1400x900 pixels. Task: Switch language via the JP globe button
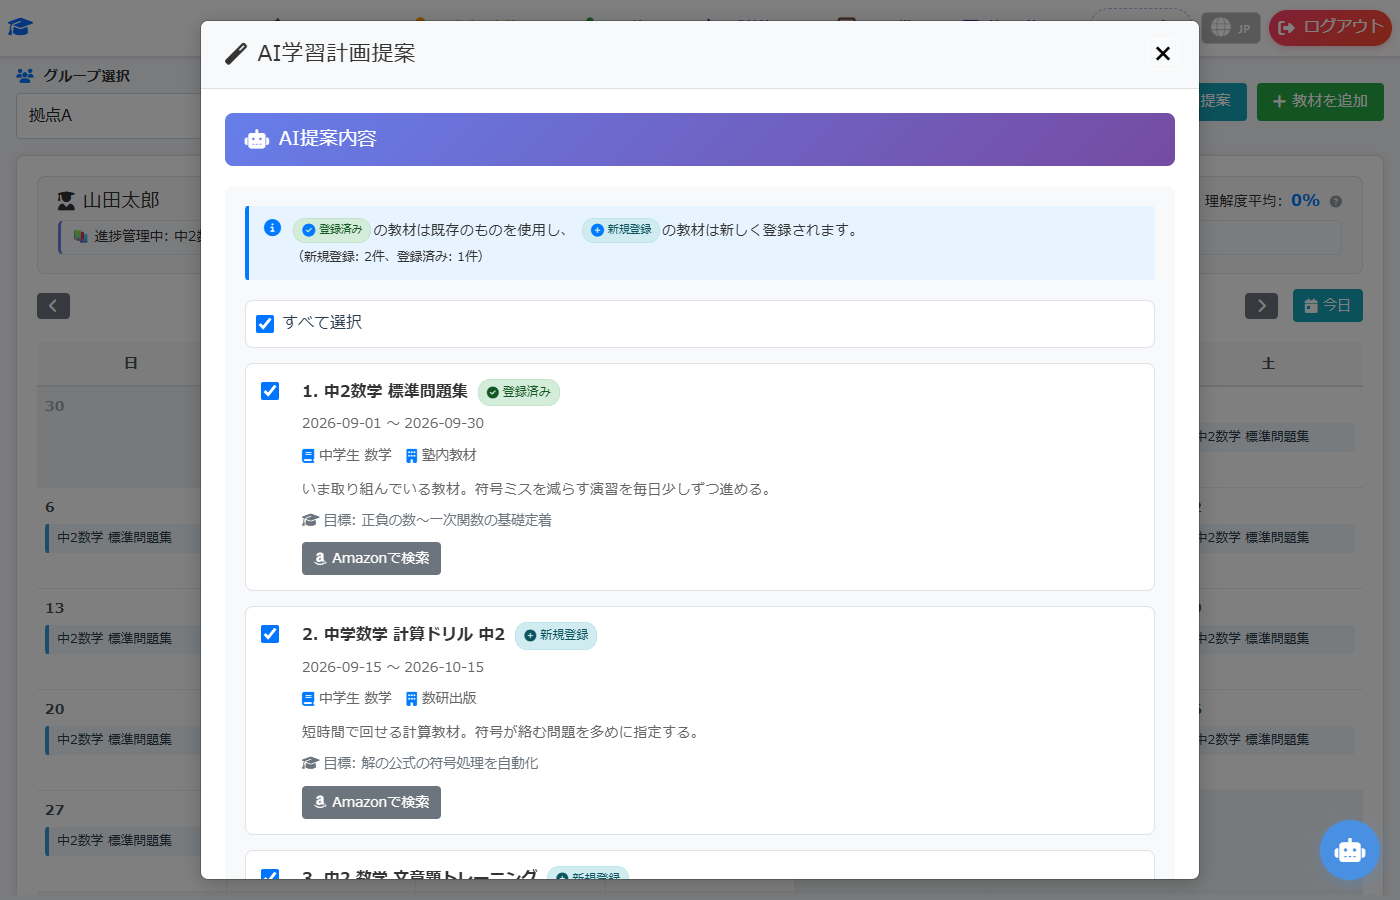click(x=1231, y=28)
